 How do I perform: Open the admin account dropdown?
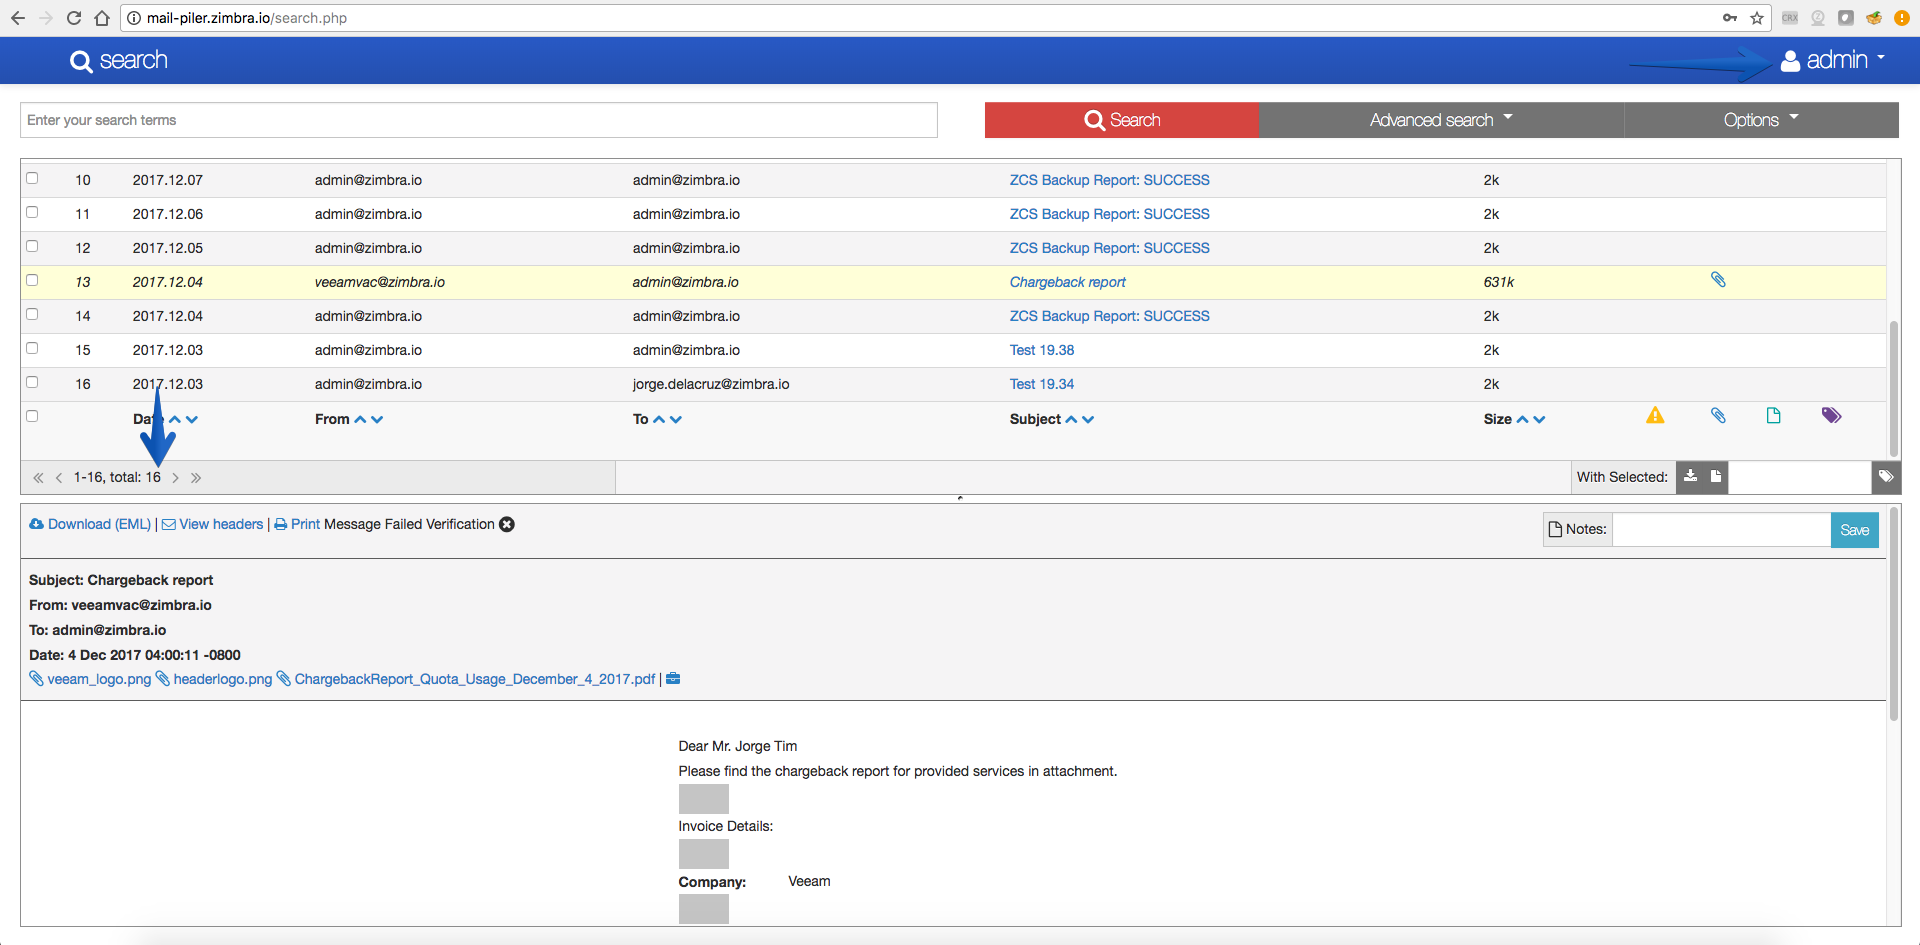coord(1834,61)
